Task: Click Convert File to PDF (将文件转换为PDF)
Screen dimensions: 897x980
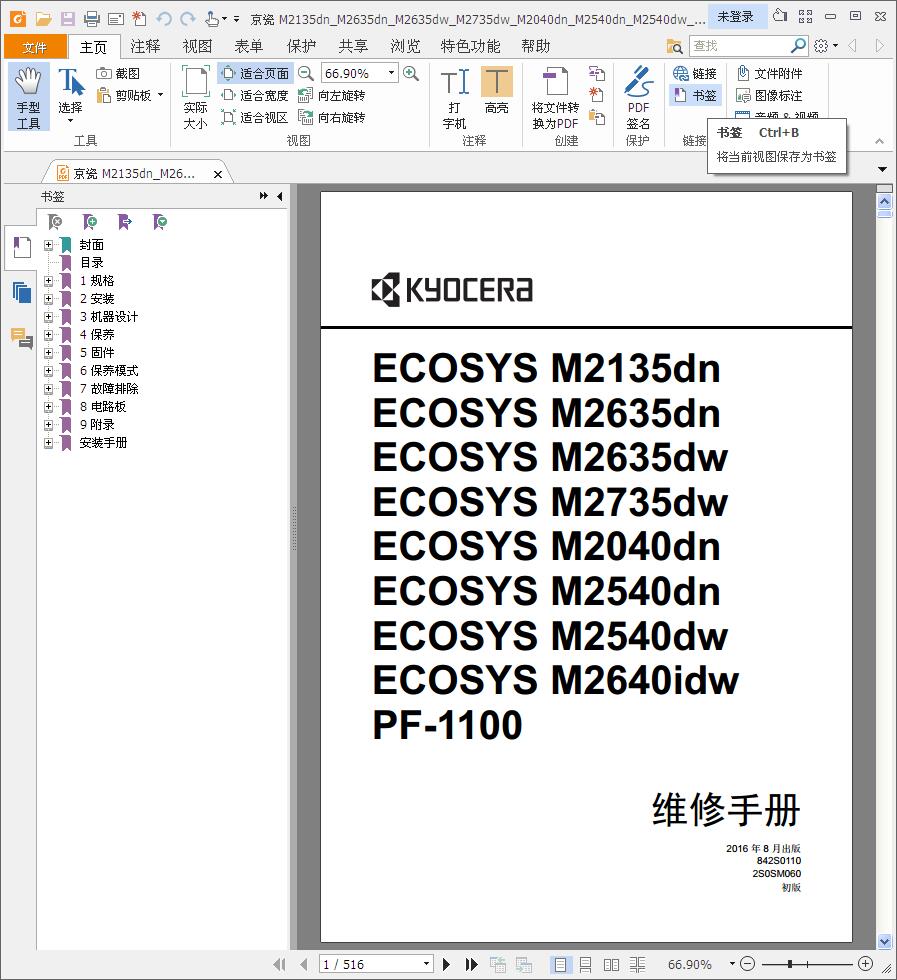Action: tap(555, 97)
